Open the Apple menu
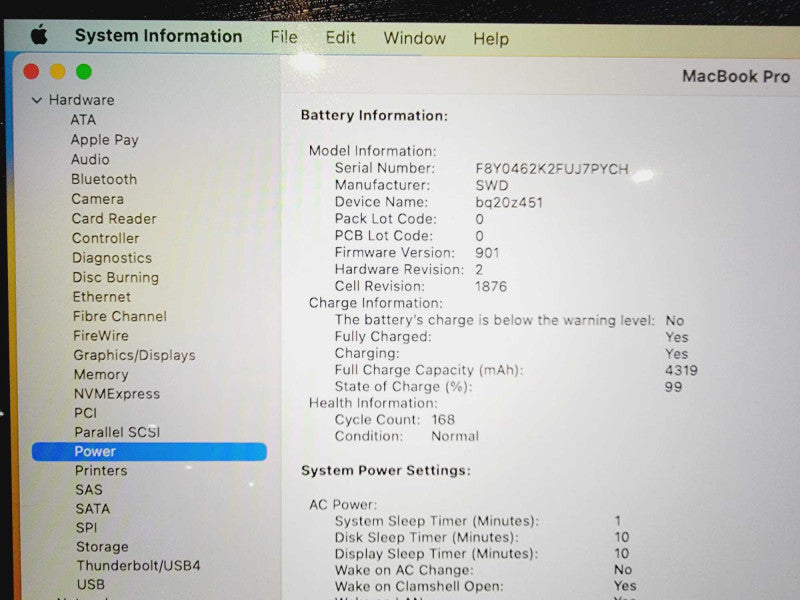800x600 pixels. 39,36
